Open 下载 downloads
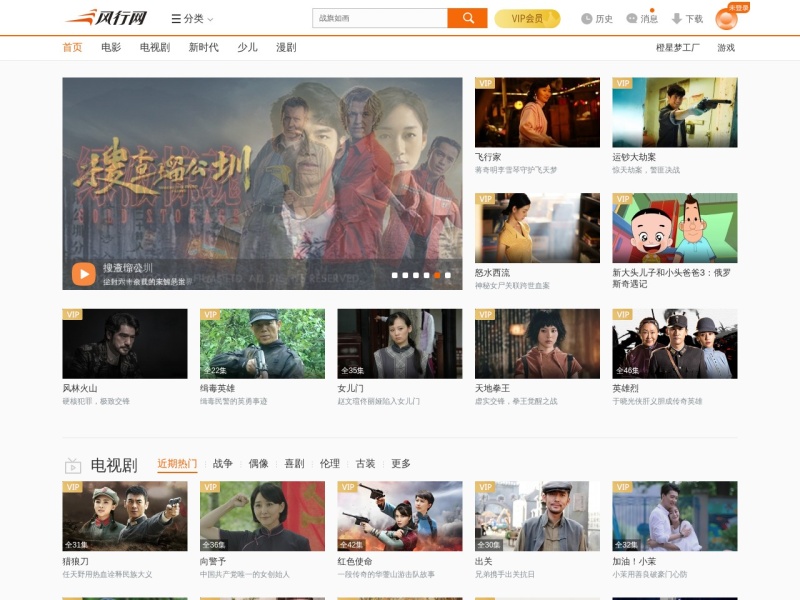 687,19
